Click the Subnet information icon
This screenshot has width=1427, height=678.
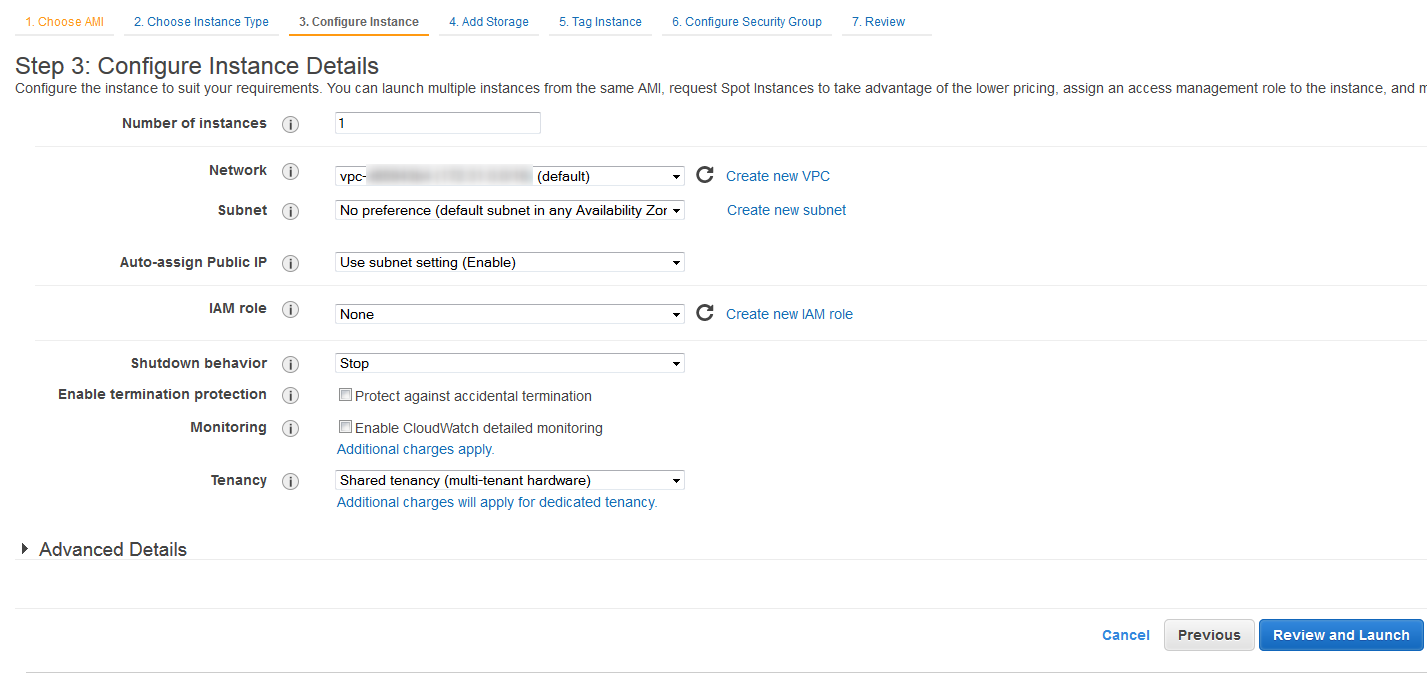click(x=290, y=211)
